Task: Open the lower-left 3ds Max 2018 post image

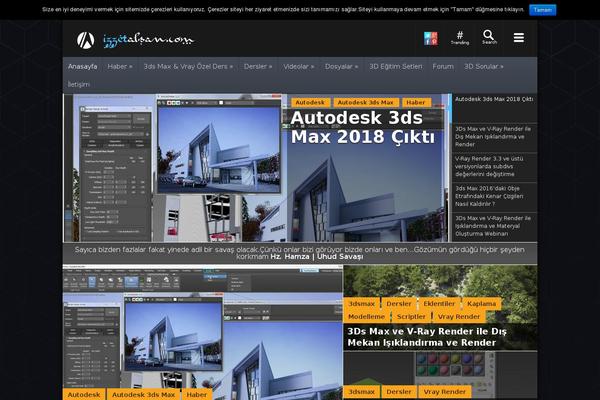Action: (x=203, y=333)
